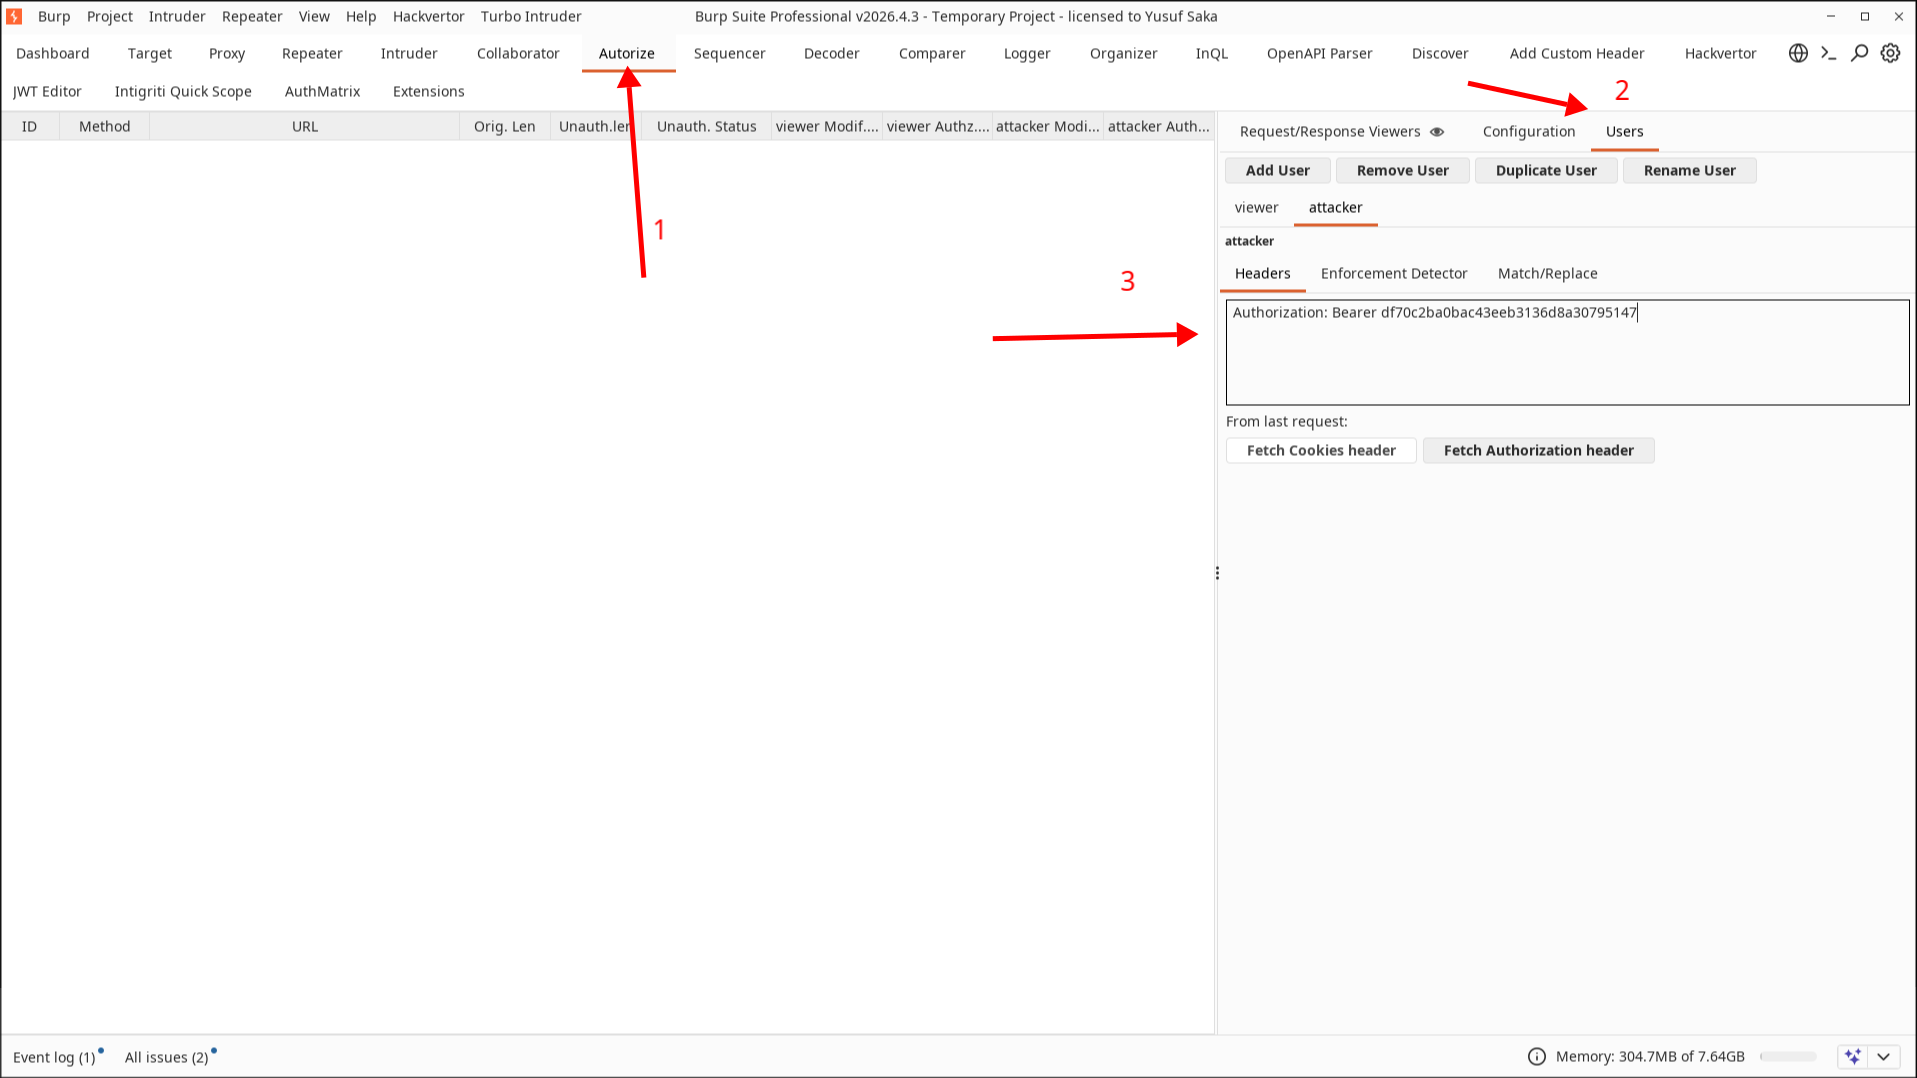Open the Help menu

point(361,16)
